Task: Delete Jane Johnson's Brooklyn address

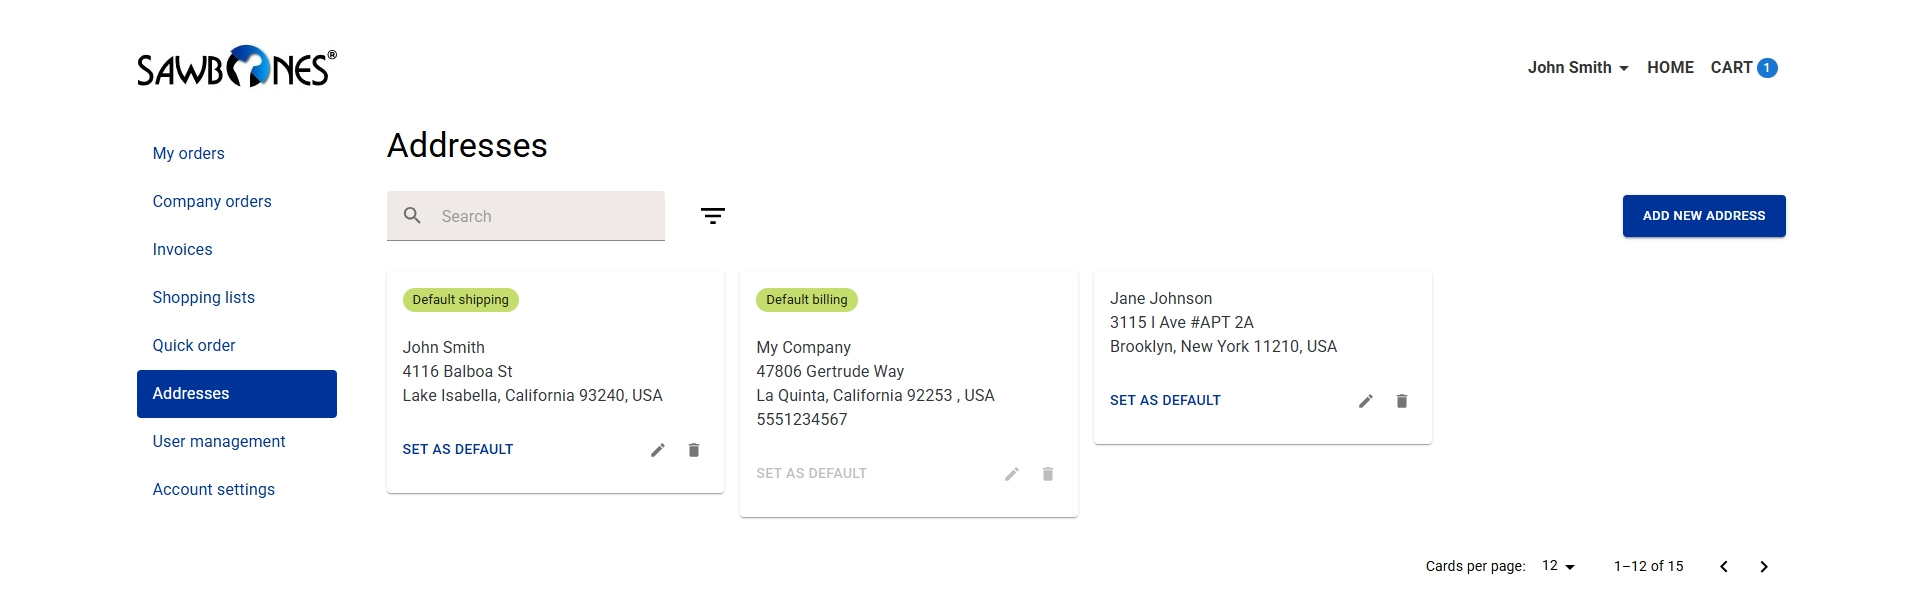Action: [1402, 401]
